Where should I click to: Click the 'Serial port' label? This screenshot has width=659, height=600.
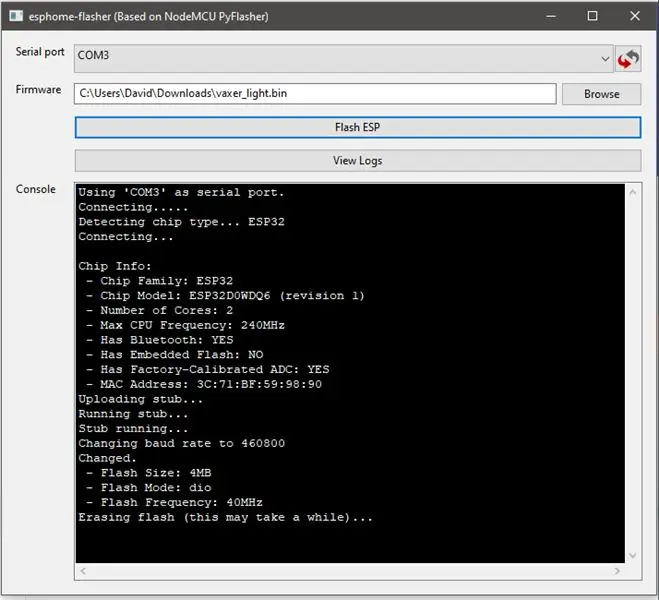[x=40, y=52]
